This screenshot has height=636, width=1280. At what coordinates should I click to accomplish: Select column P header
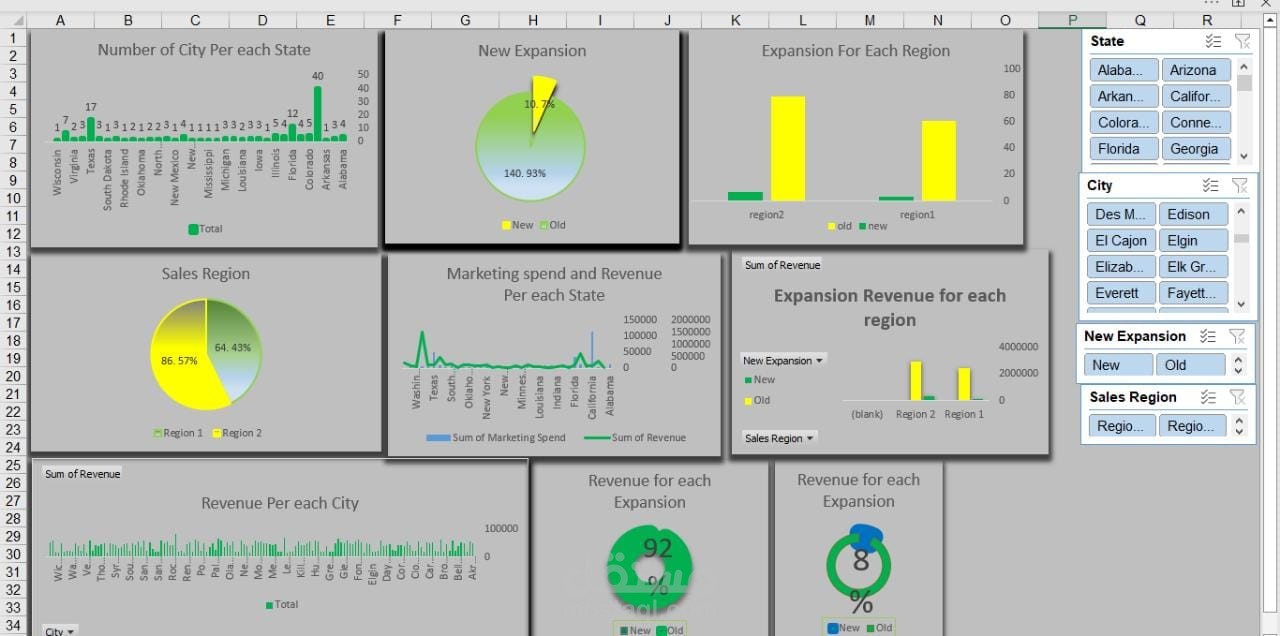click(1071, 18)
